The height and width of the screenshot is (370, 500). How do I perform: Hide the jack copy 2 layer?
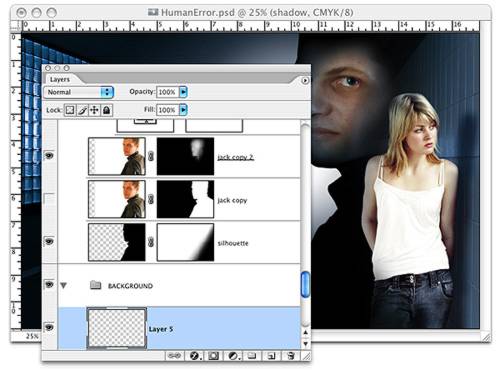(x=49, y=156)
